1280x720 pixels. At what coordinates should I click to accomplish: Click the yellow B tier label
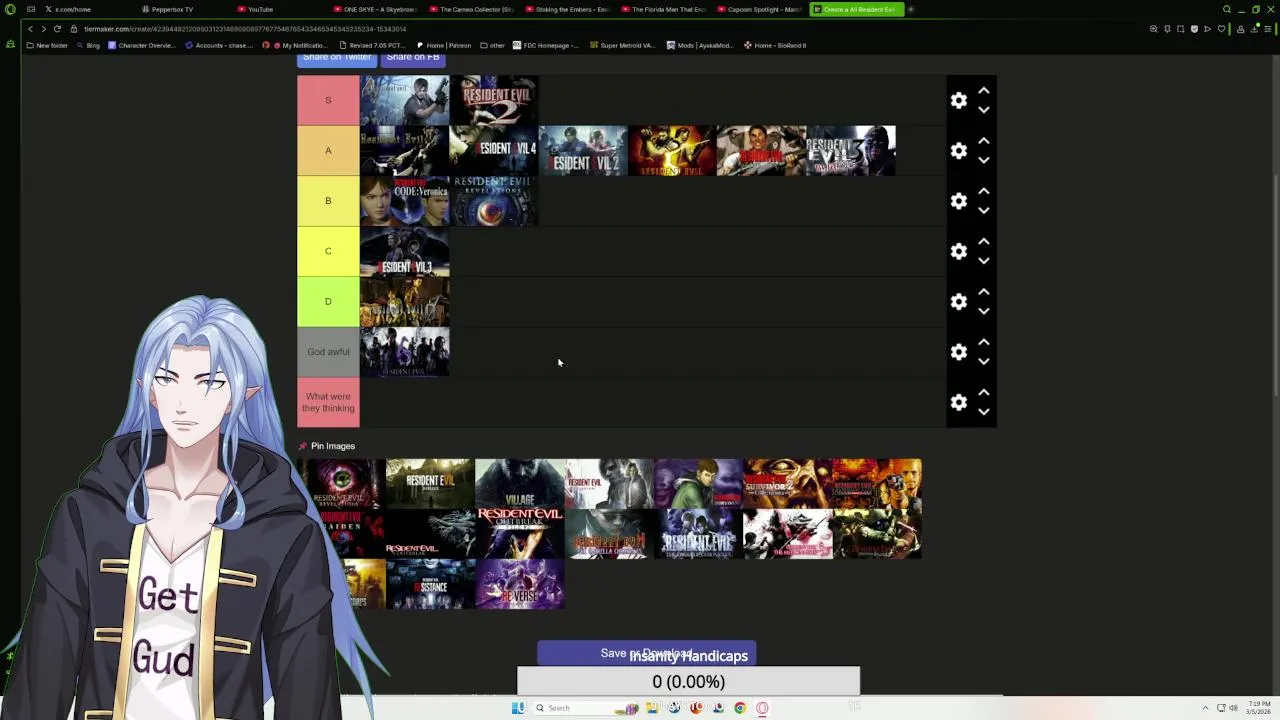point(328,201)
